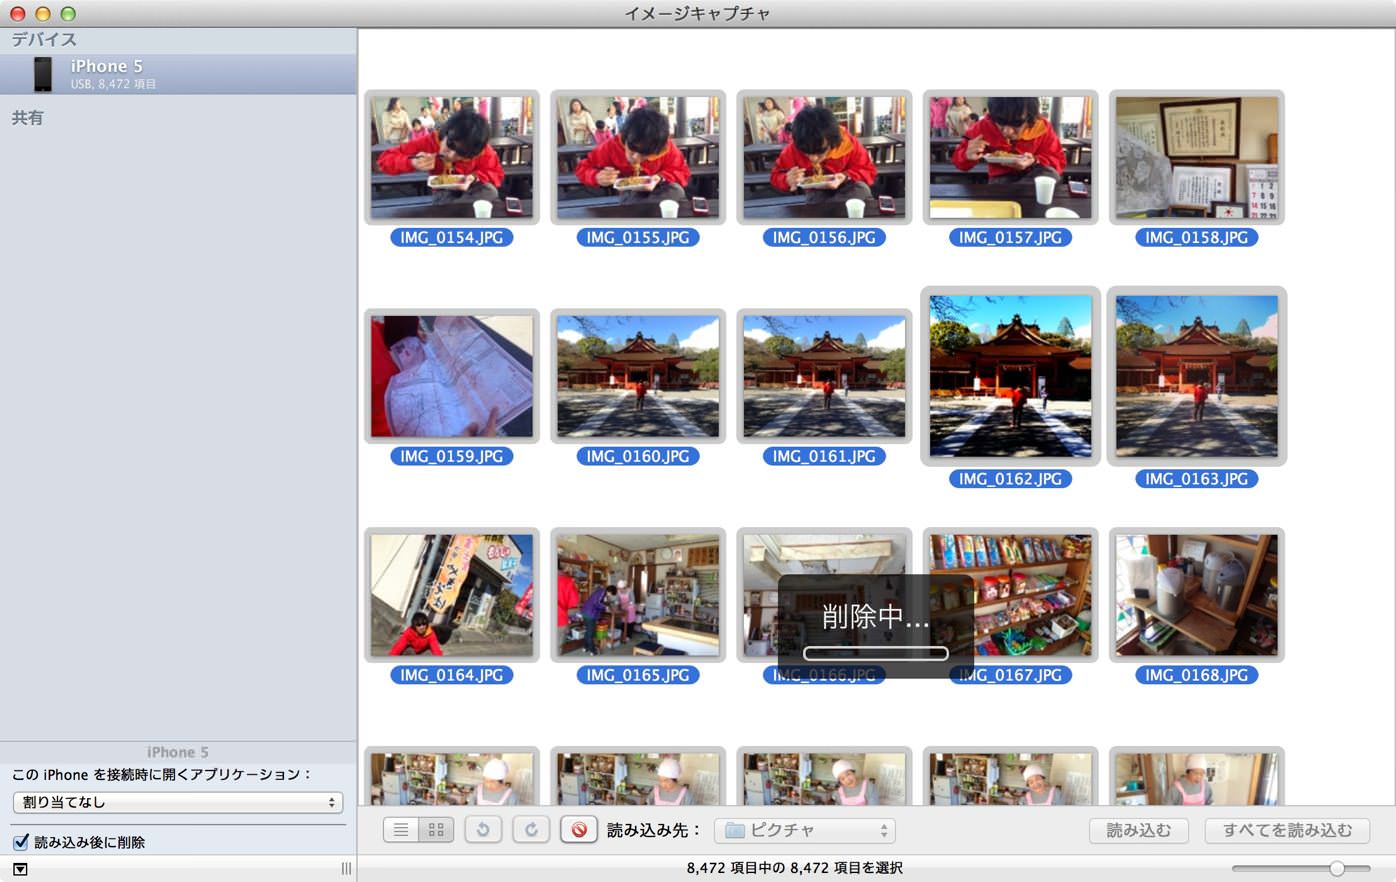This screenshot has height=882, width=1396.
Task: Click the IMG_0168.JPG filename label
Action: point(1196,676)
